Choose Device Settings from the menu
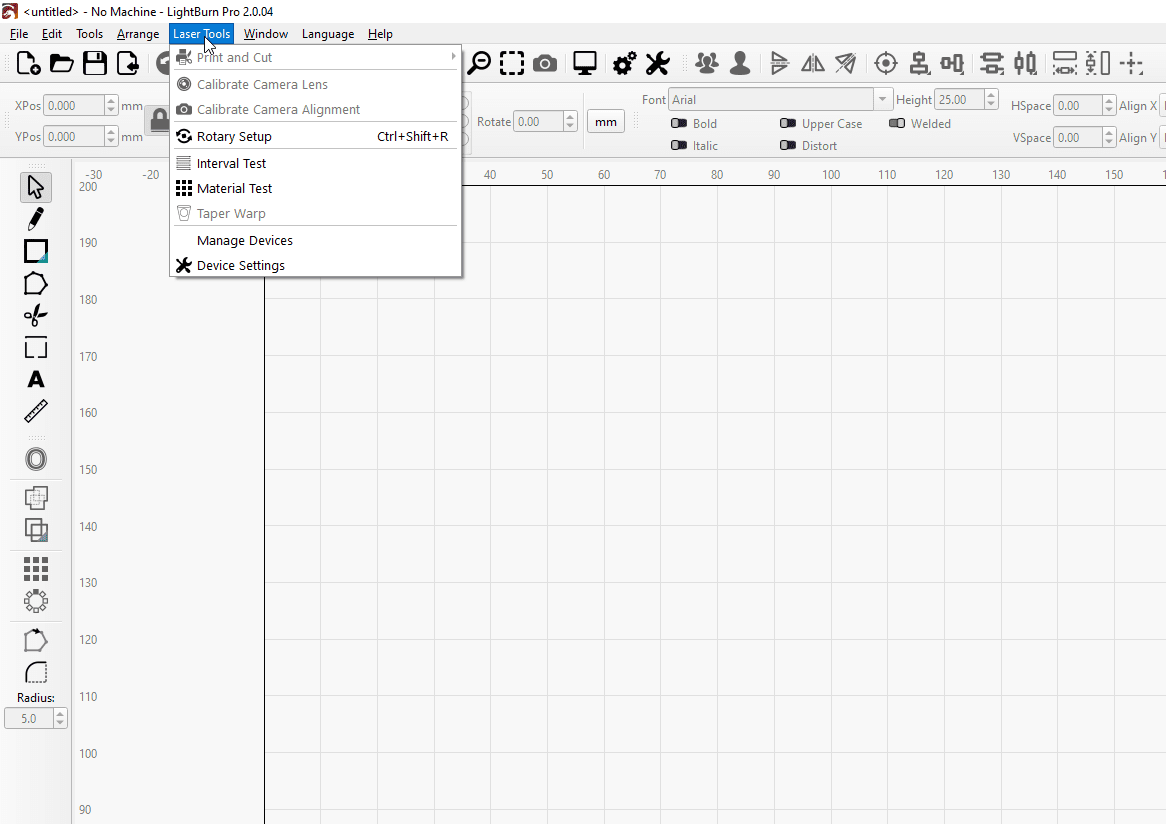Image resolution: width=1166 pixels, height=824 pixels. 315,265
